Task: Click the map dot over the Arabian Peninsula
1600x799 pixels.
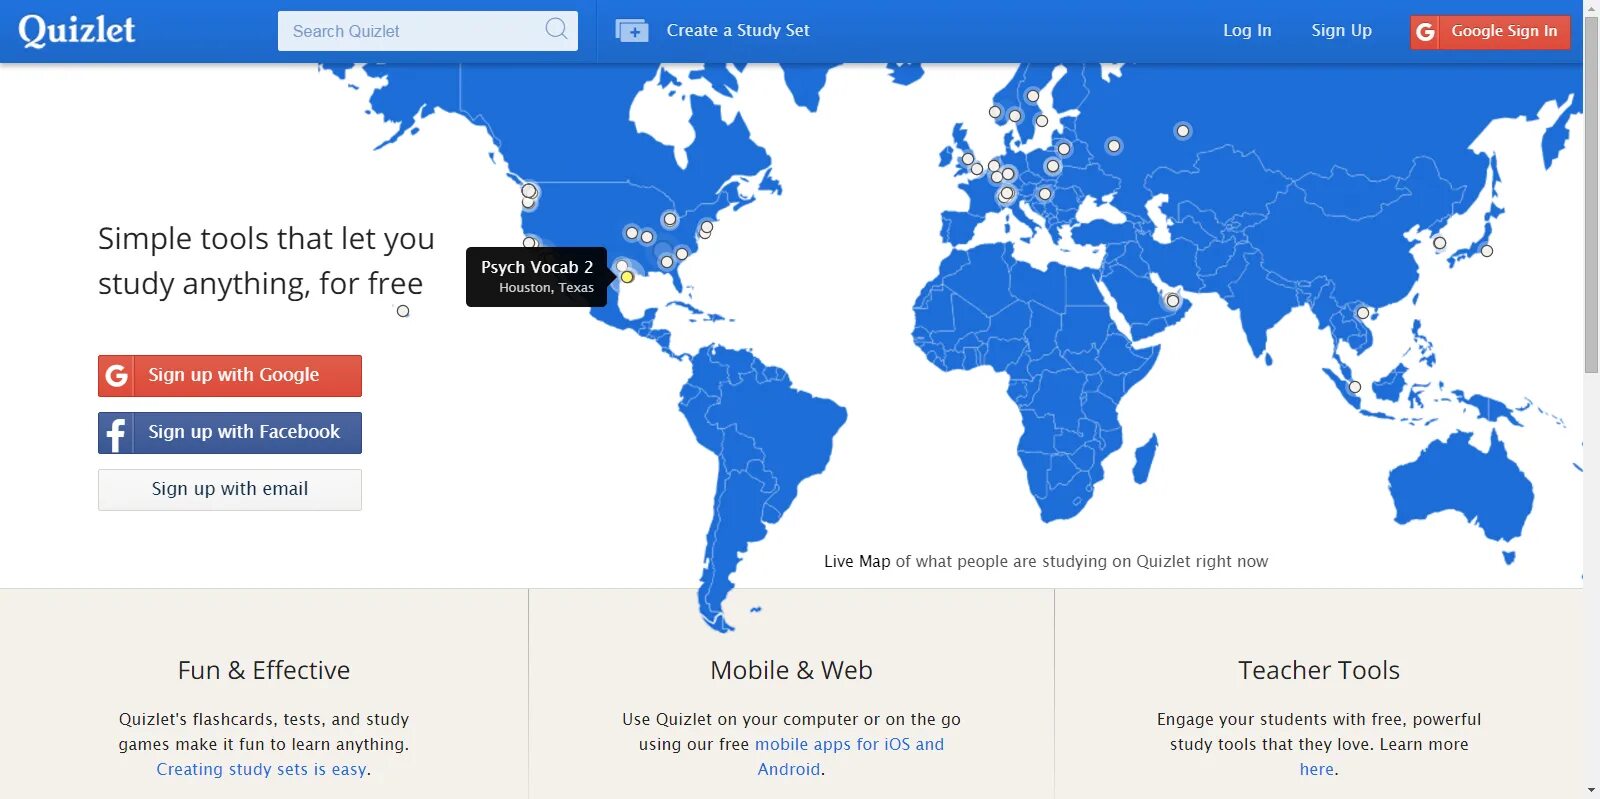Action: click(x=1173, y=301)
